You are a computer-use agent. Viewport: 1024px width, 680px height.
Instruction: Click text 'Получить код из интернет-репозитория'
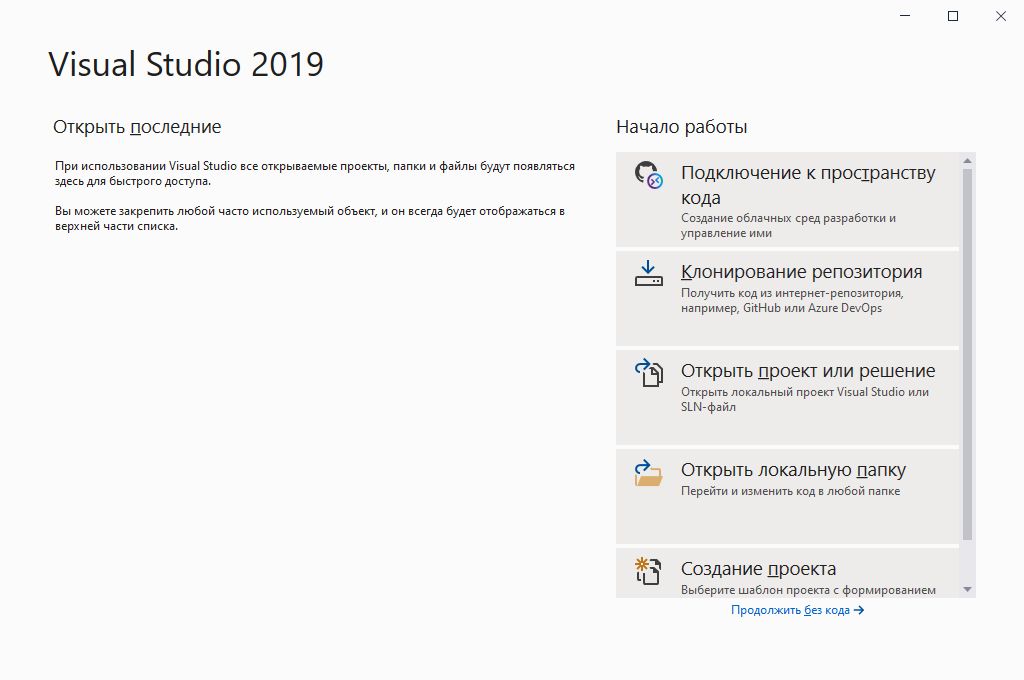792,293
